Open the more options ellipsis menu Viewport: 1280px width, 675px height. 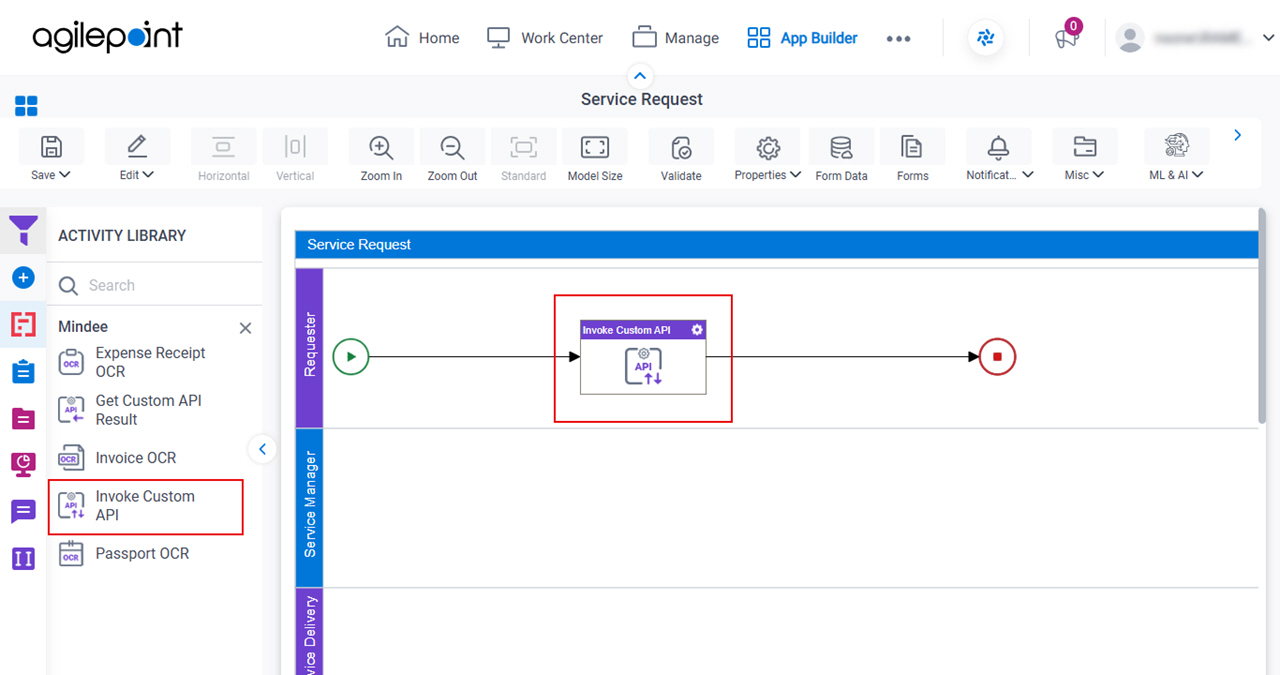[x=898, y=39]
